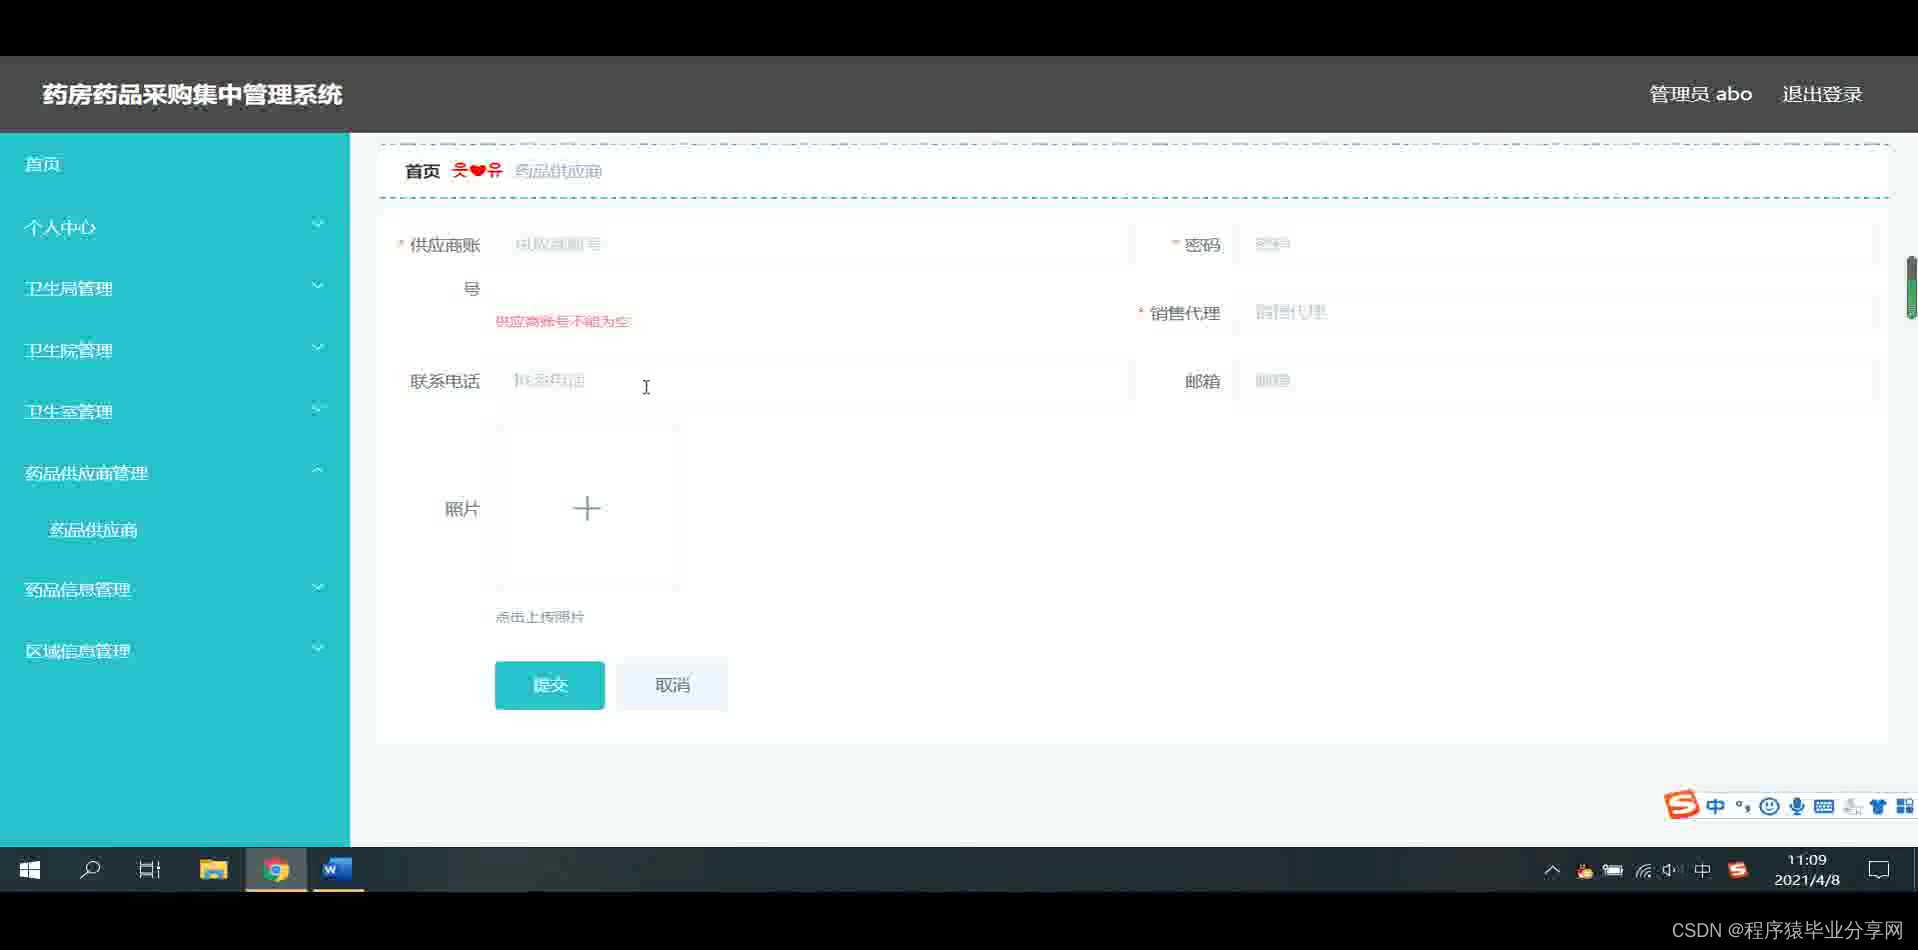Click Sogou tray icon in taskbar
The width and height of the screenshot is (1918, 950).
[1738, 871]
